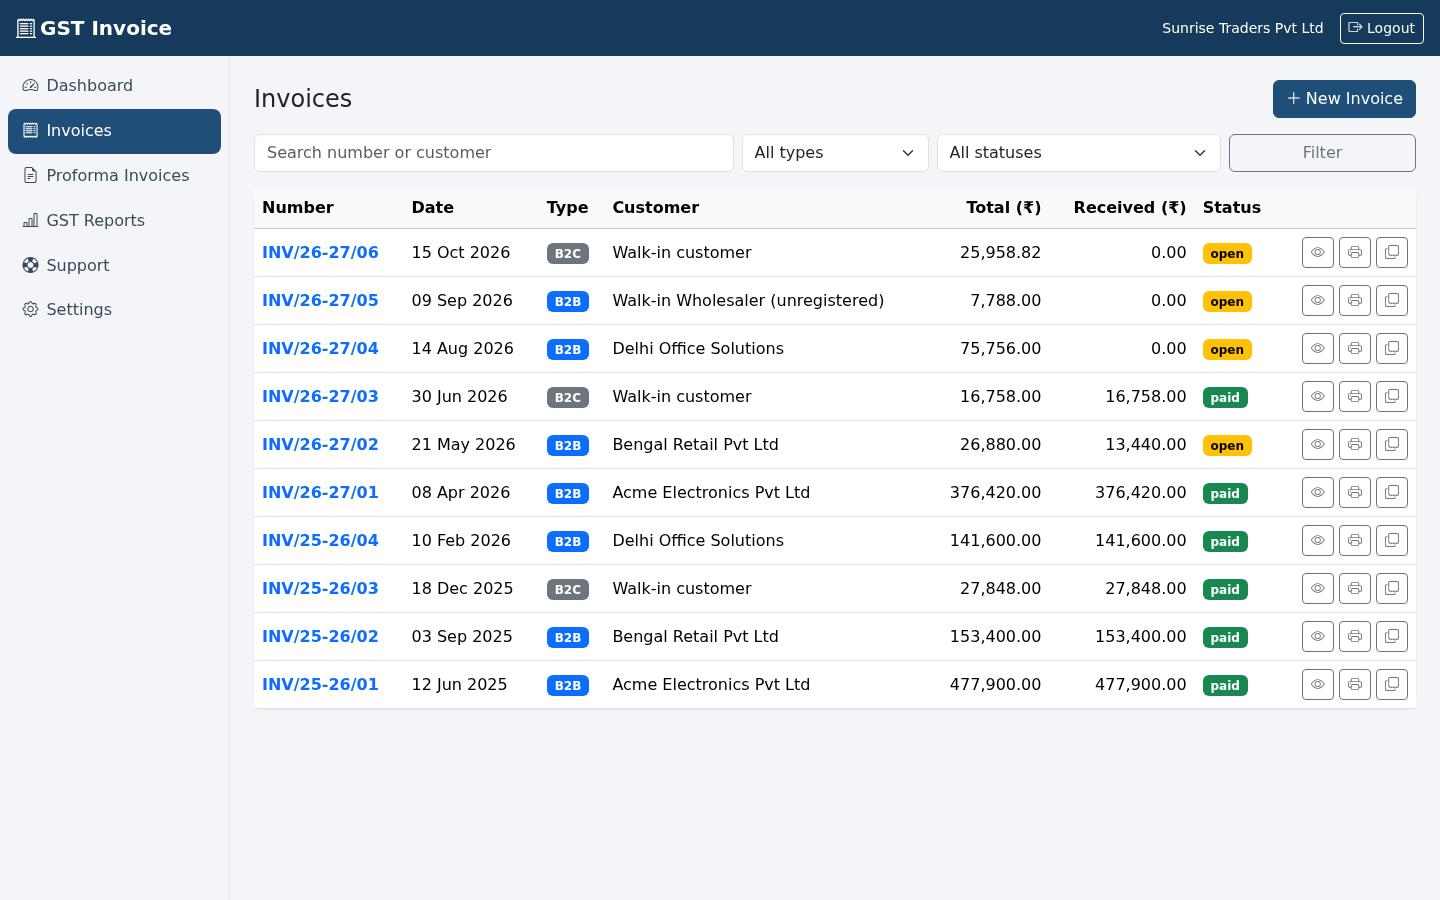Viewport: 1440px width, 900px height.
Task: Click the Customer column header
Action: tap(656, 208)
